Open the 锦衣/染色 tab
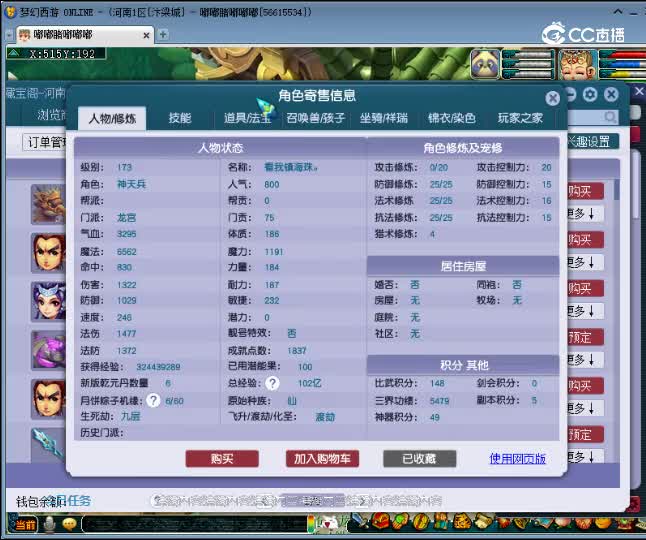Viewport: 646px width, 540px height. click(452, 118)
